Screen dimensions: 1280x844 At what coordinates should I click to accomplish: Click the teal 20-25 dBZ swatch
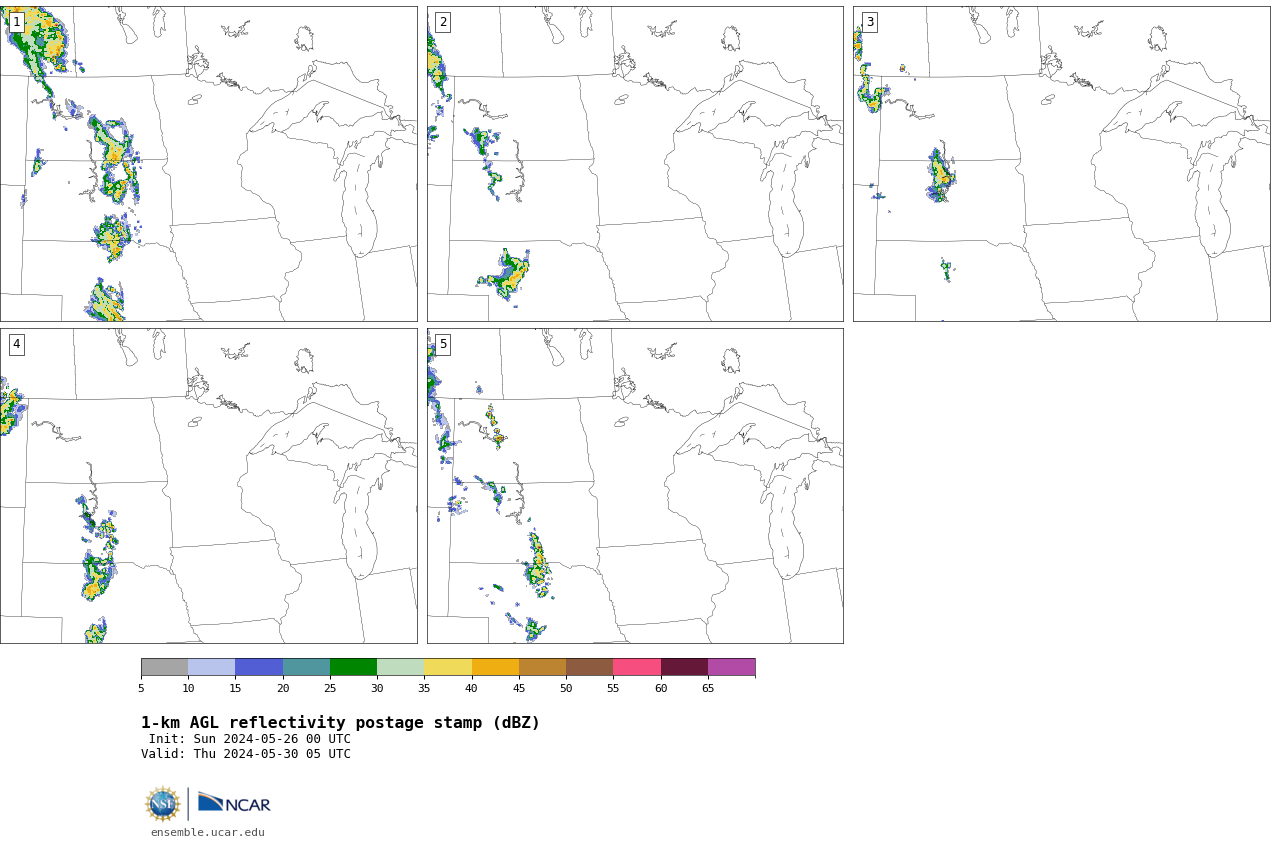pos(306,667)
